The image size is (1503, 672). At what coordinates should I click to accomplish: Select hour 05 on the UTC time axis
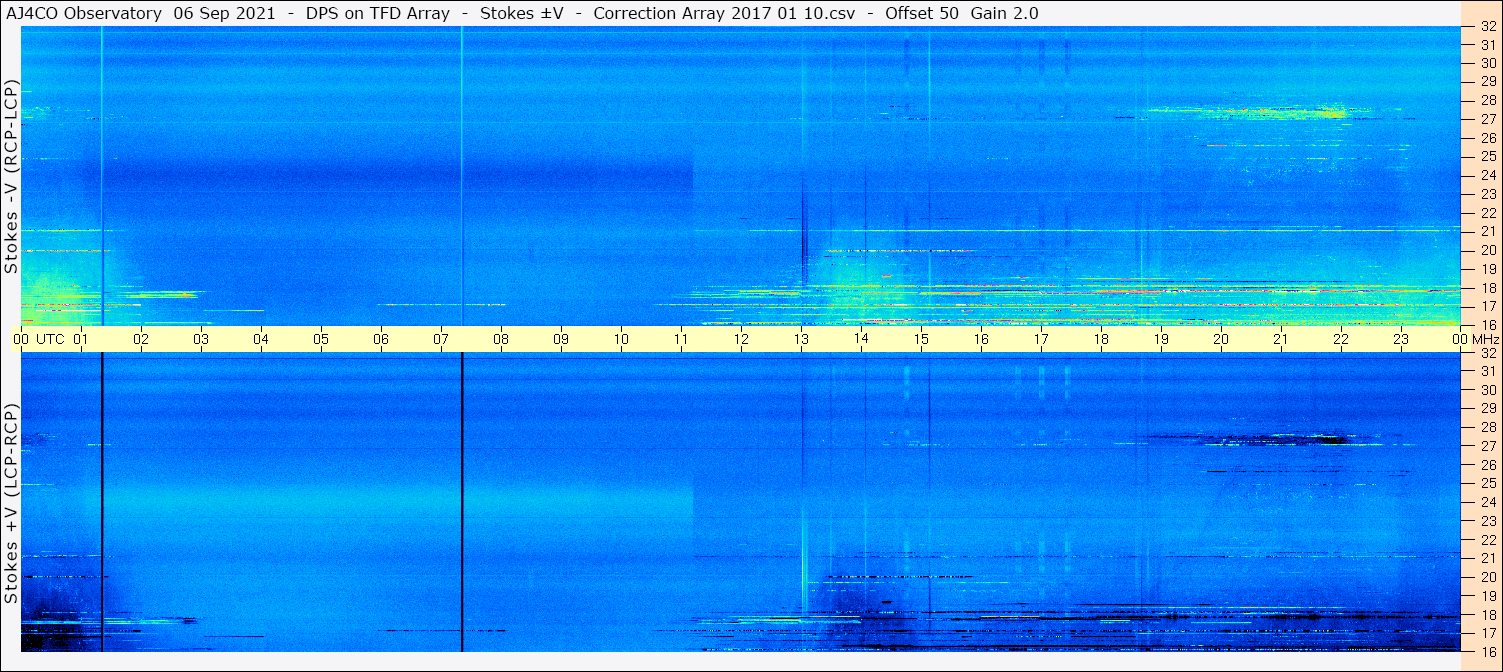pyautogui.click(x=321, y=339)
